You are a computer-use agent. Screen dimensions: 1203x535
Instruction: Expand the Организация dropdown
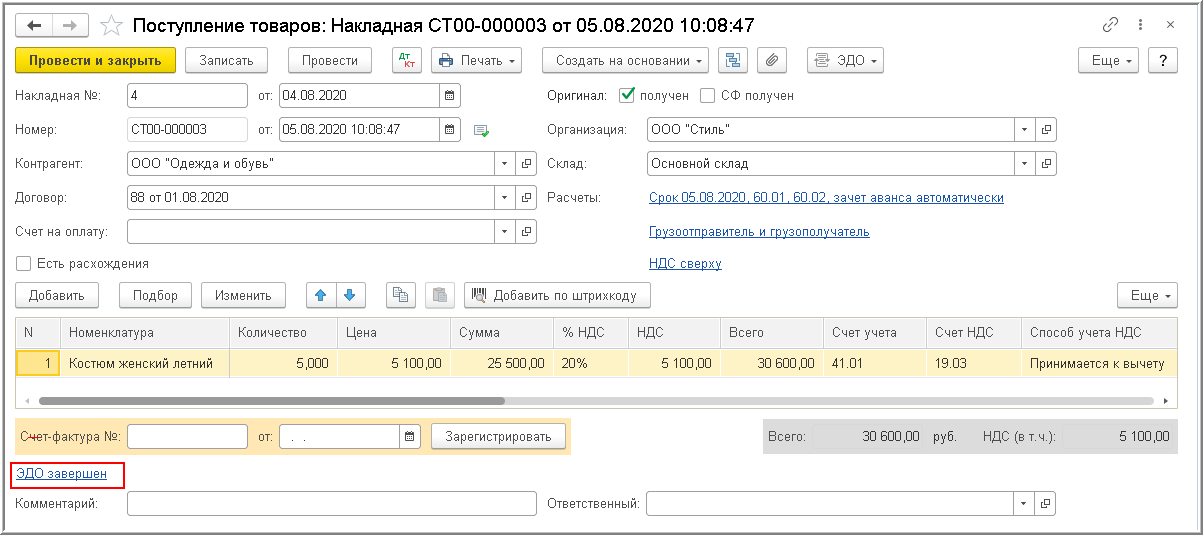tap(1024, 129)
